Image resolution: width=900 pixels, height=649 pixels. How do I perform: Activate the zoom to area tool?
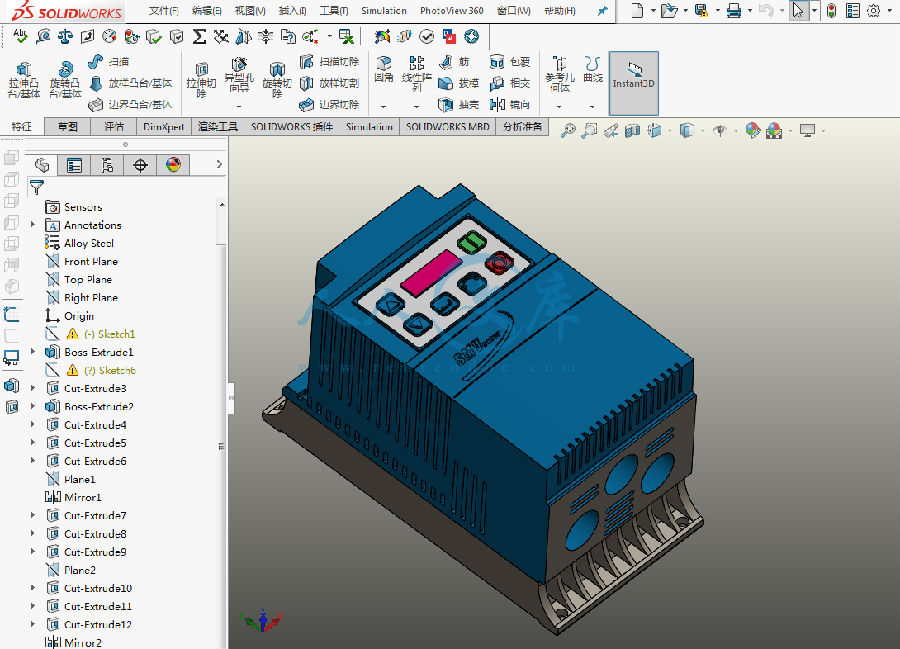(x=589, y=131)
